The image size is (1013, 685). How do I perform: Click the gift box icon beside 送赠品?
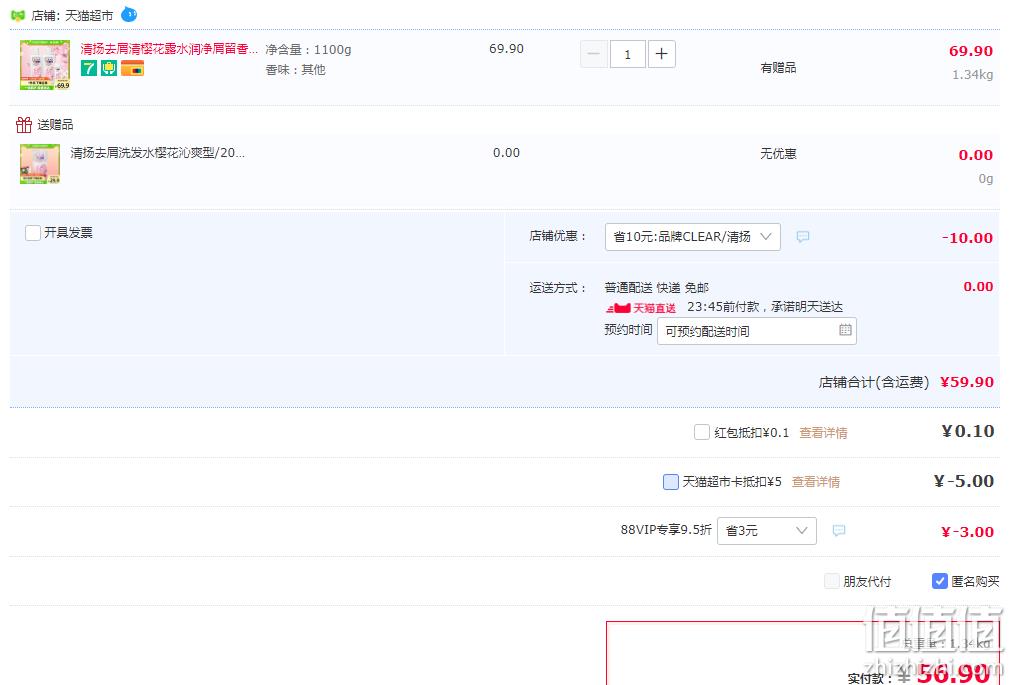click(x=24, y=124)
